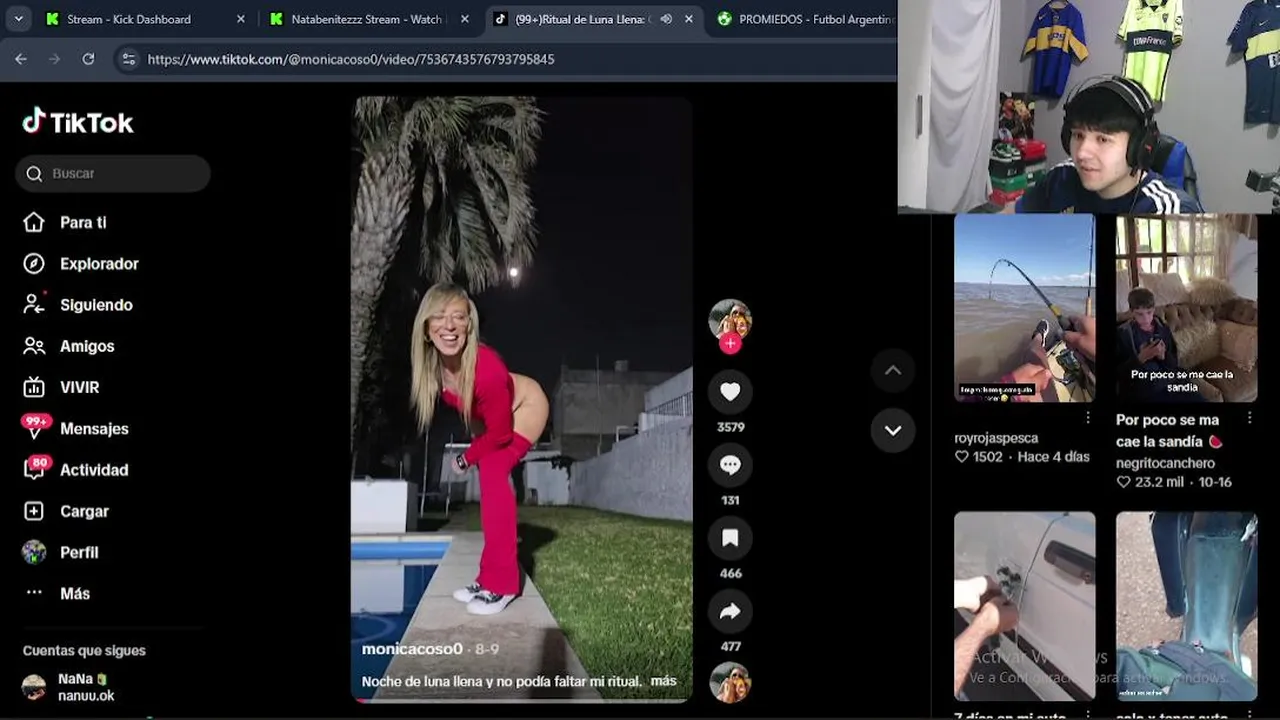Screen dimensions: 1280x720
Task: Click site information icon in address bar
Action: (x=128, y=59)
